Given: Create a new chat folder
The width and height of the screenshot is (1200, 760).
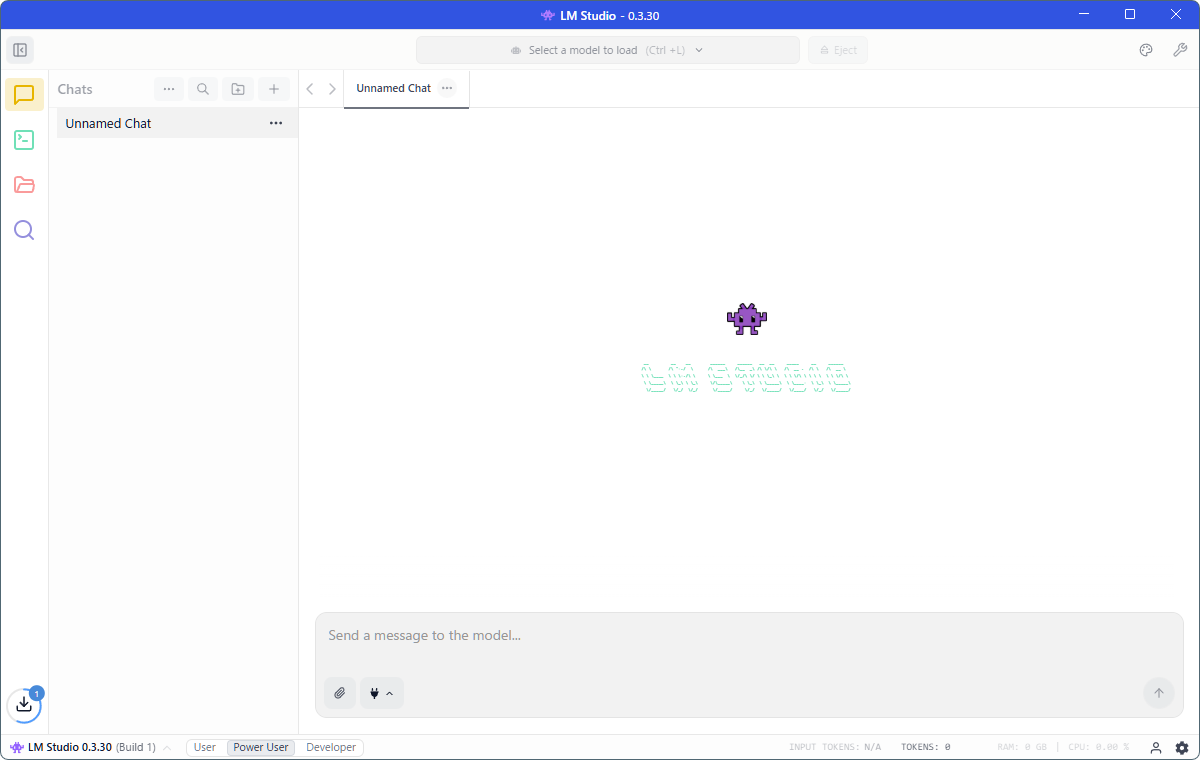Looking at the screenshot, I should click(x=238, y=89).
